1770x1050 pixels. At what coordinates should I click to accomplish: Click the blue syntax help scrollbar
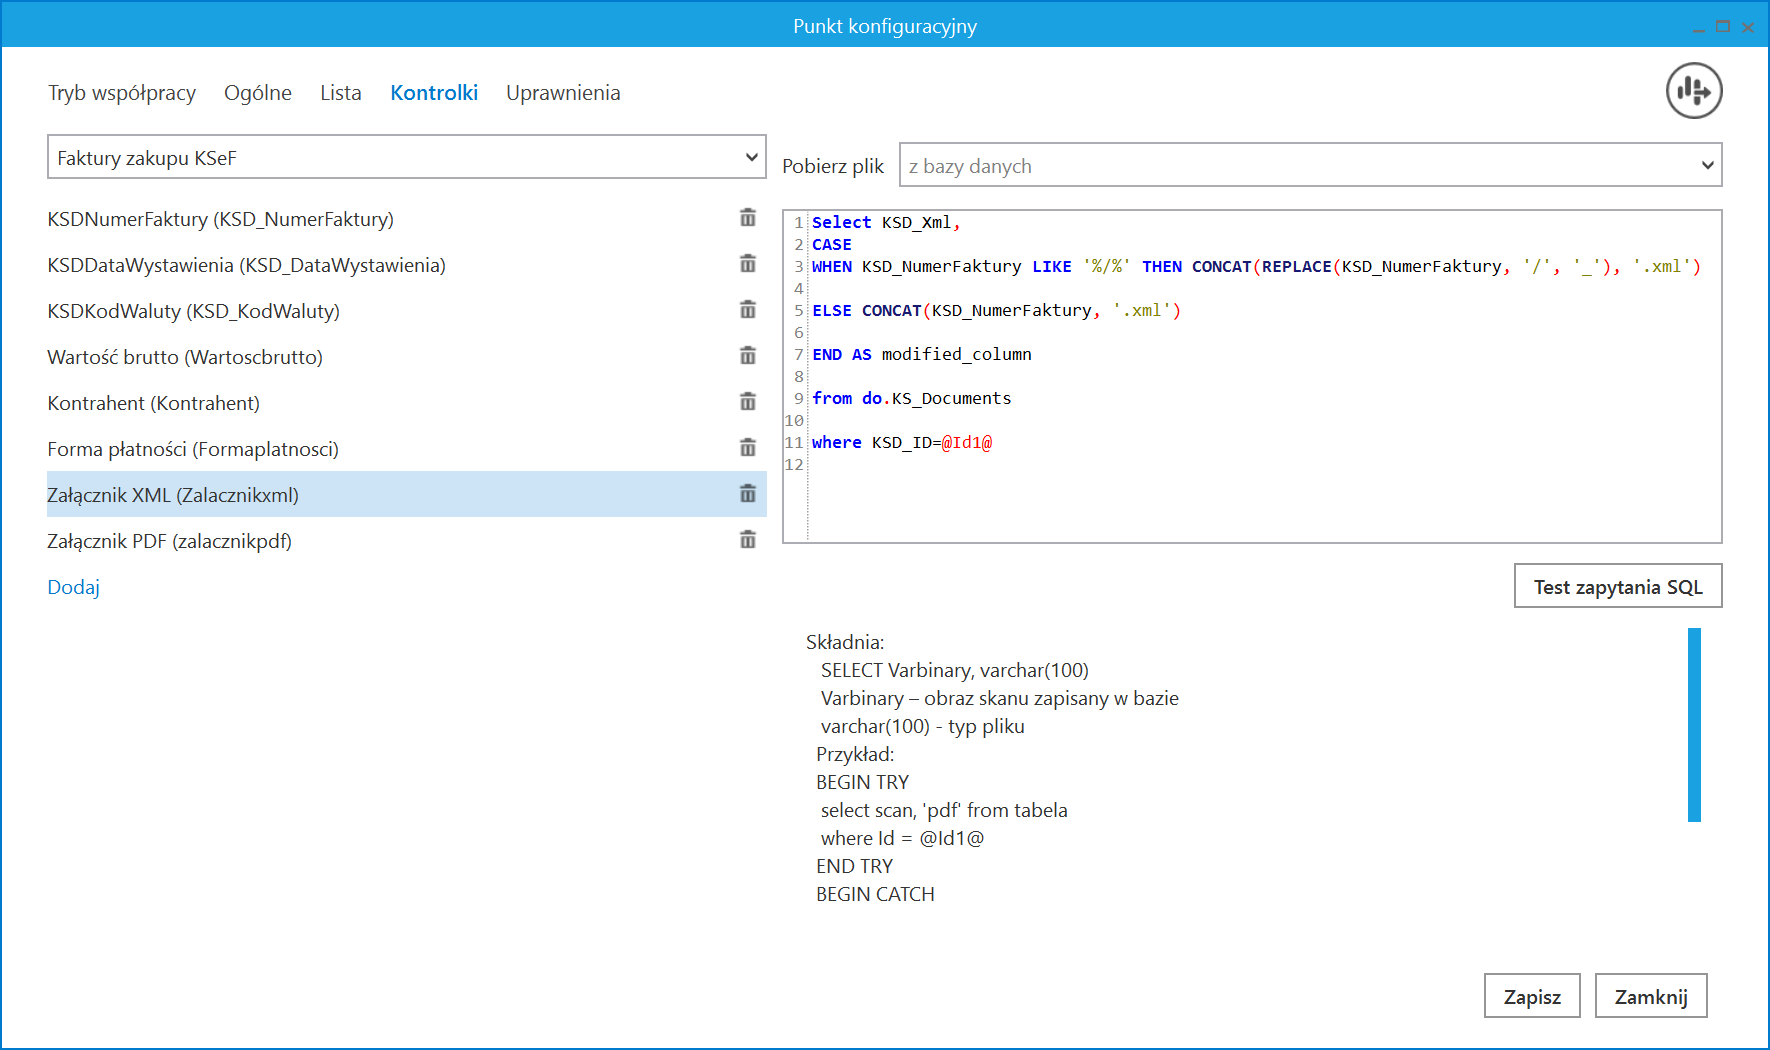1694,725
